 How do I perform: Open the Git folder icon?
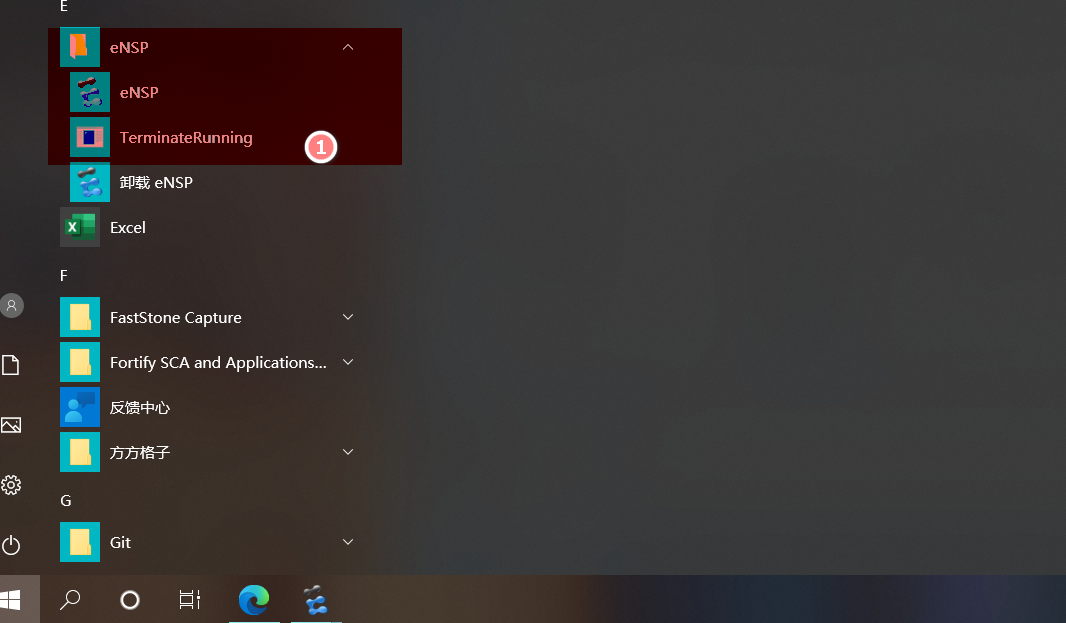pyautogui.click(x=80, y=542)
